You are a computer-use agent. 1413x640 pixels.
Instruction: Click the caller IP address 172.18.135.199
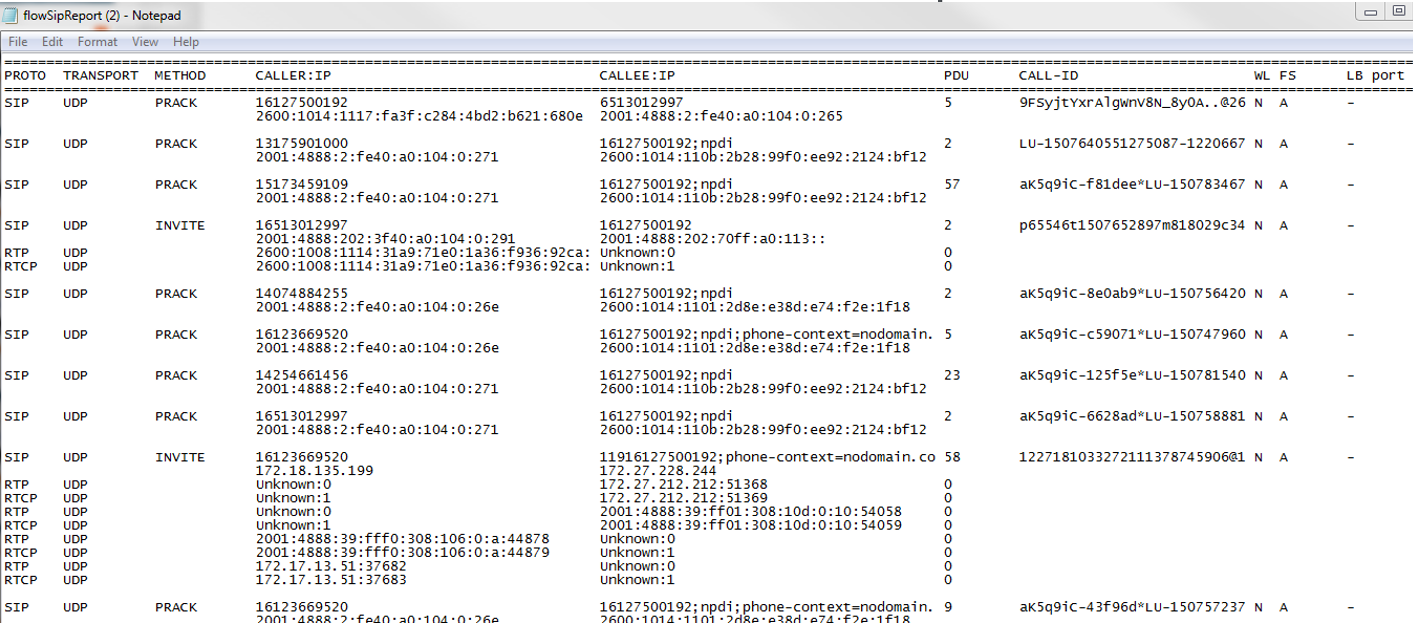pos(314,470)
